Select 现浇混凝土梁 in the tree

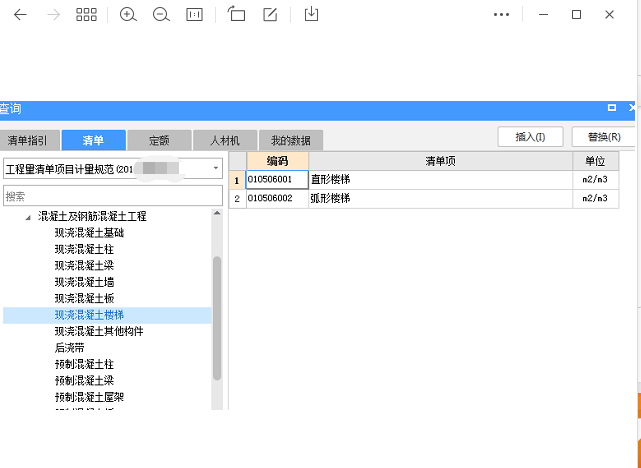pos(84,266)
